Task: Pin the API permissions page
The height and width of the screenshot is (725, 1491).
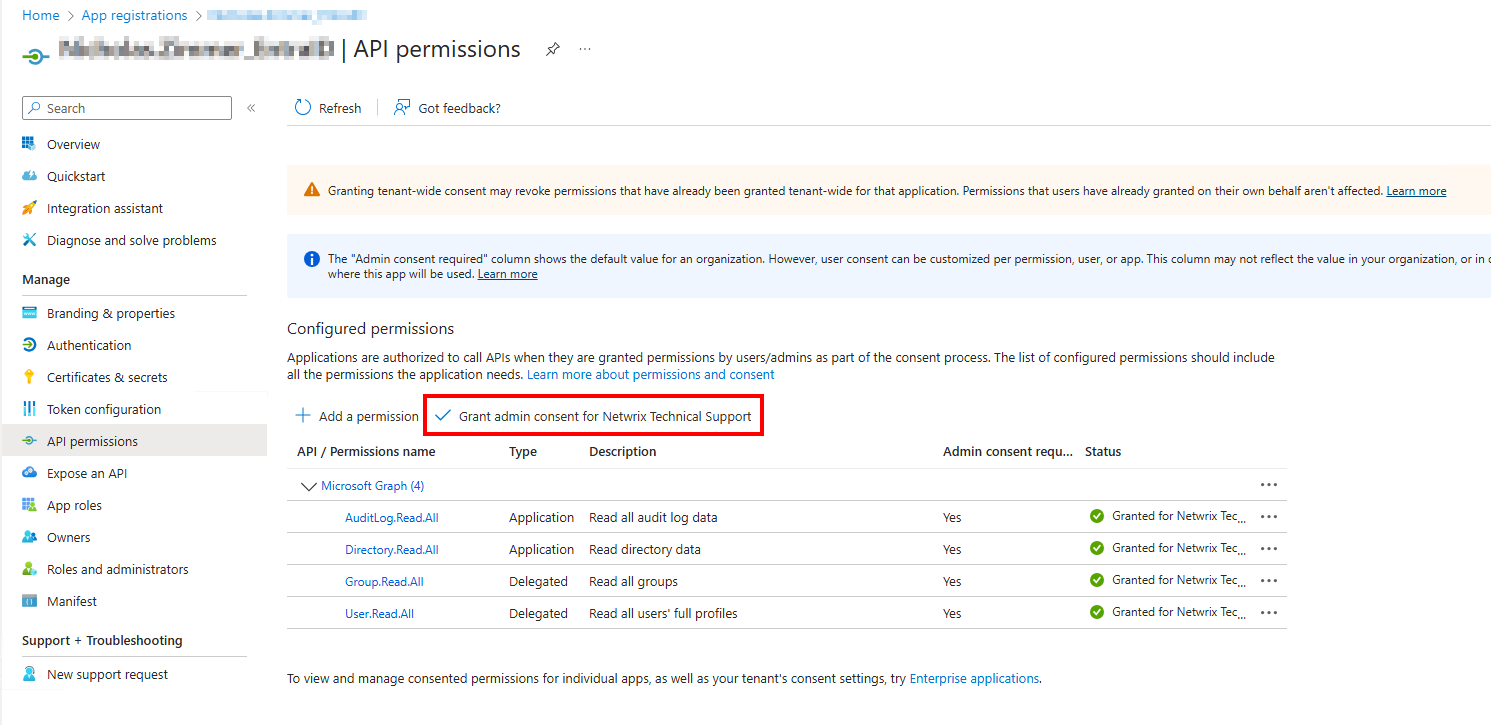Action: pyautogui.click(x=552, y=48)
